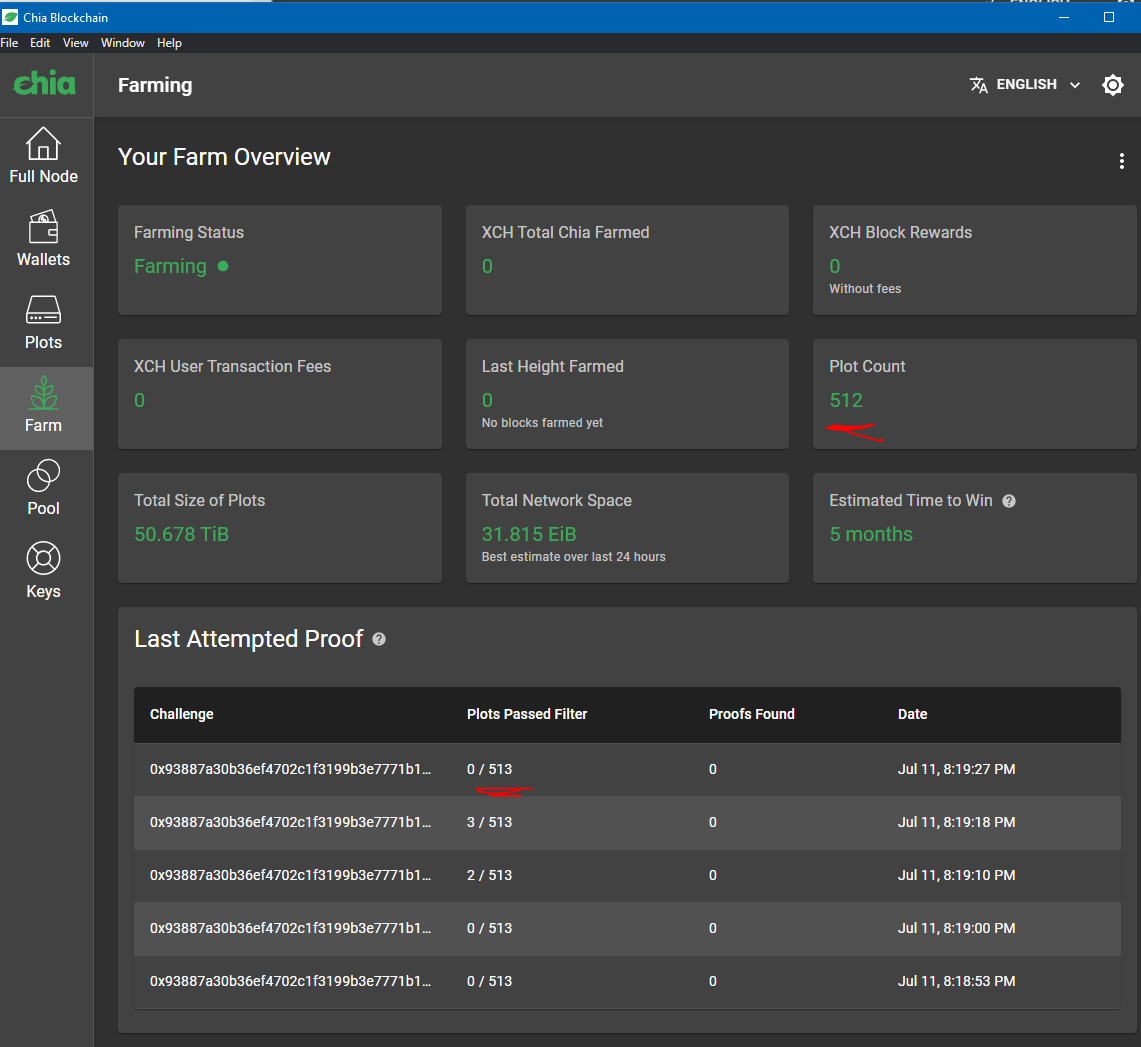
Task: Click 'Without fees' caption
Action: pyautogui.click(x=865, y=289)
